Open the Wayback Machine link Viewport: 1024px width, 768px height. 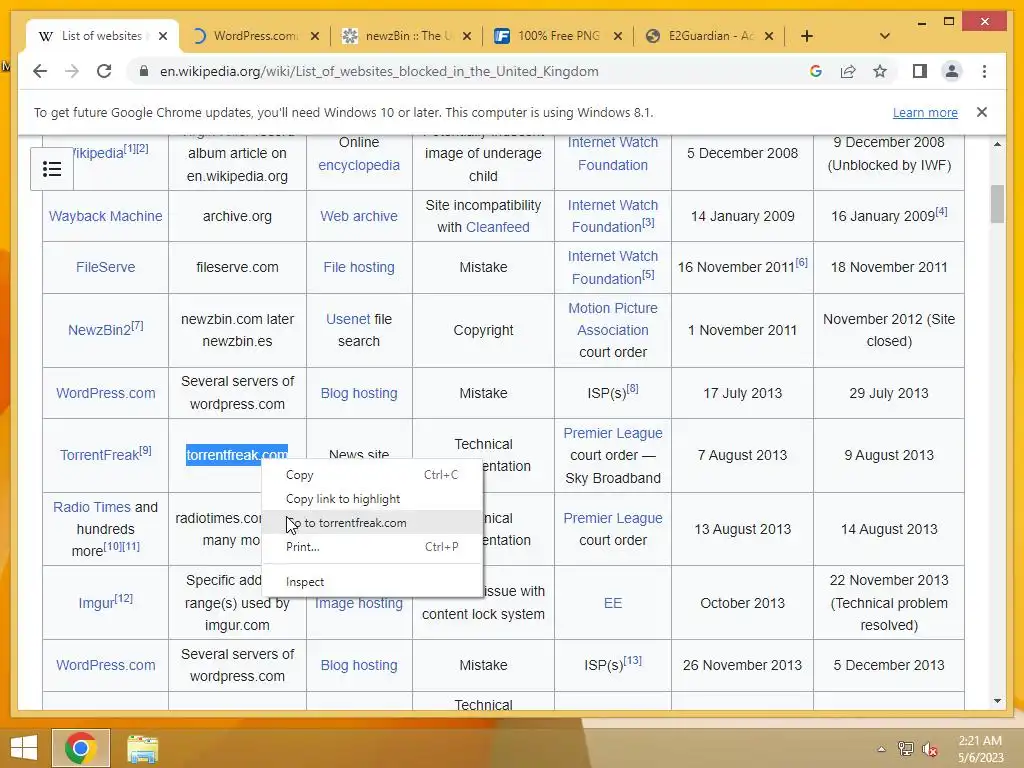tap(105, 216)
